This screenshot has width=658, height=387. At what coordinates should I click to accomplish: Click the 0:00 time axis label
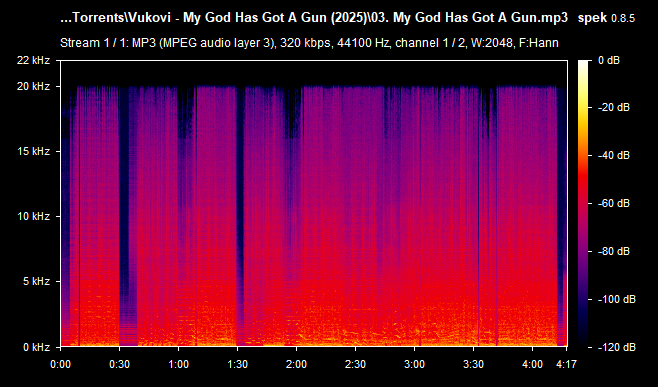tap(60, 364)
